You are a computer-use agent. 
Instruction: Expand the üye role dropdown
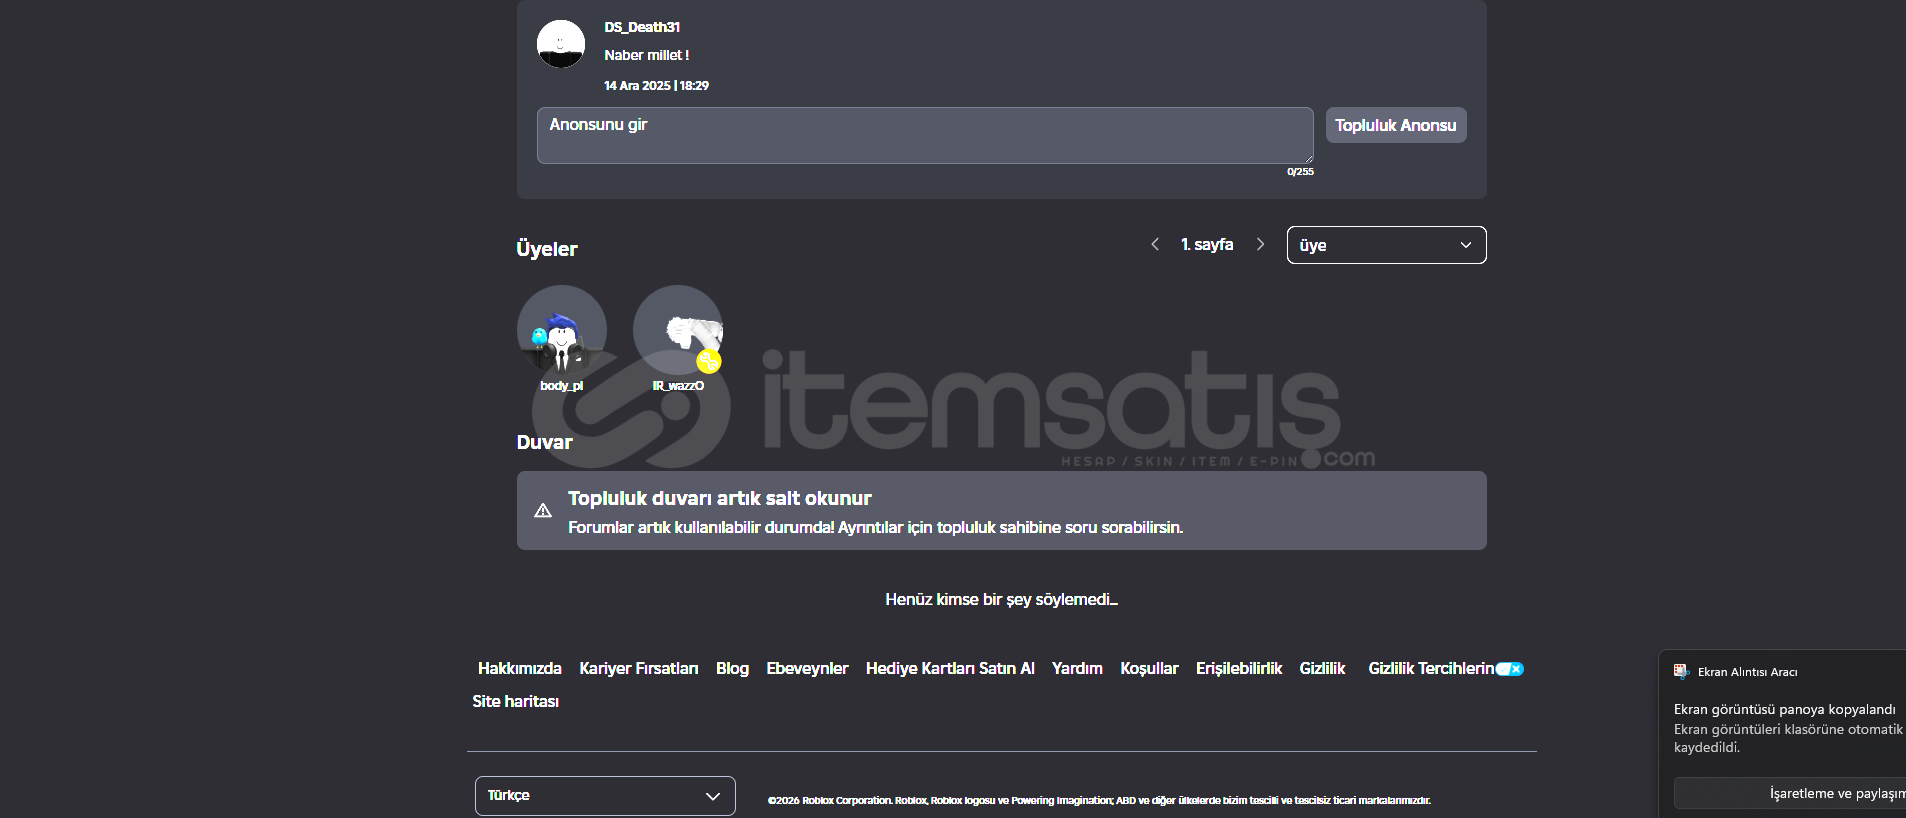click(1386, 245)
